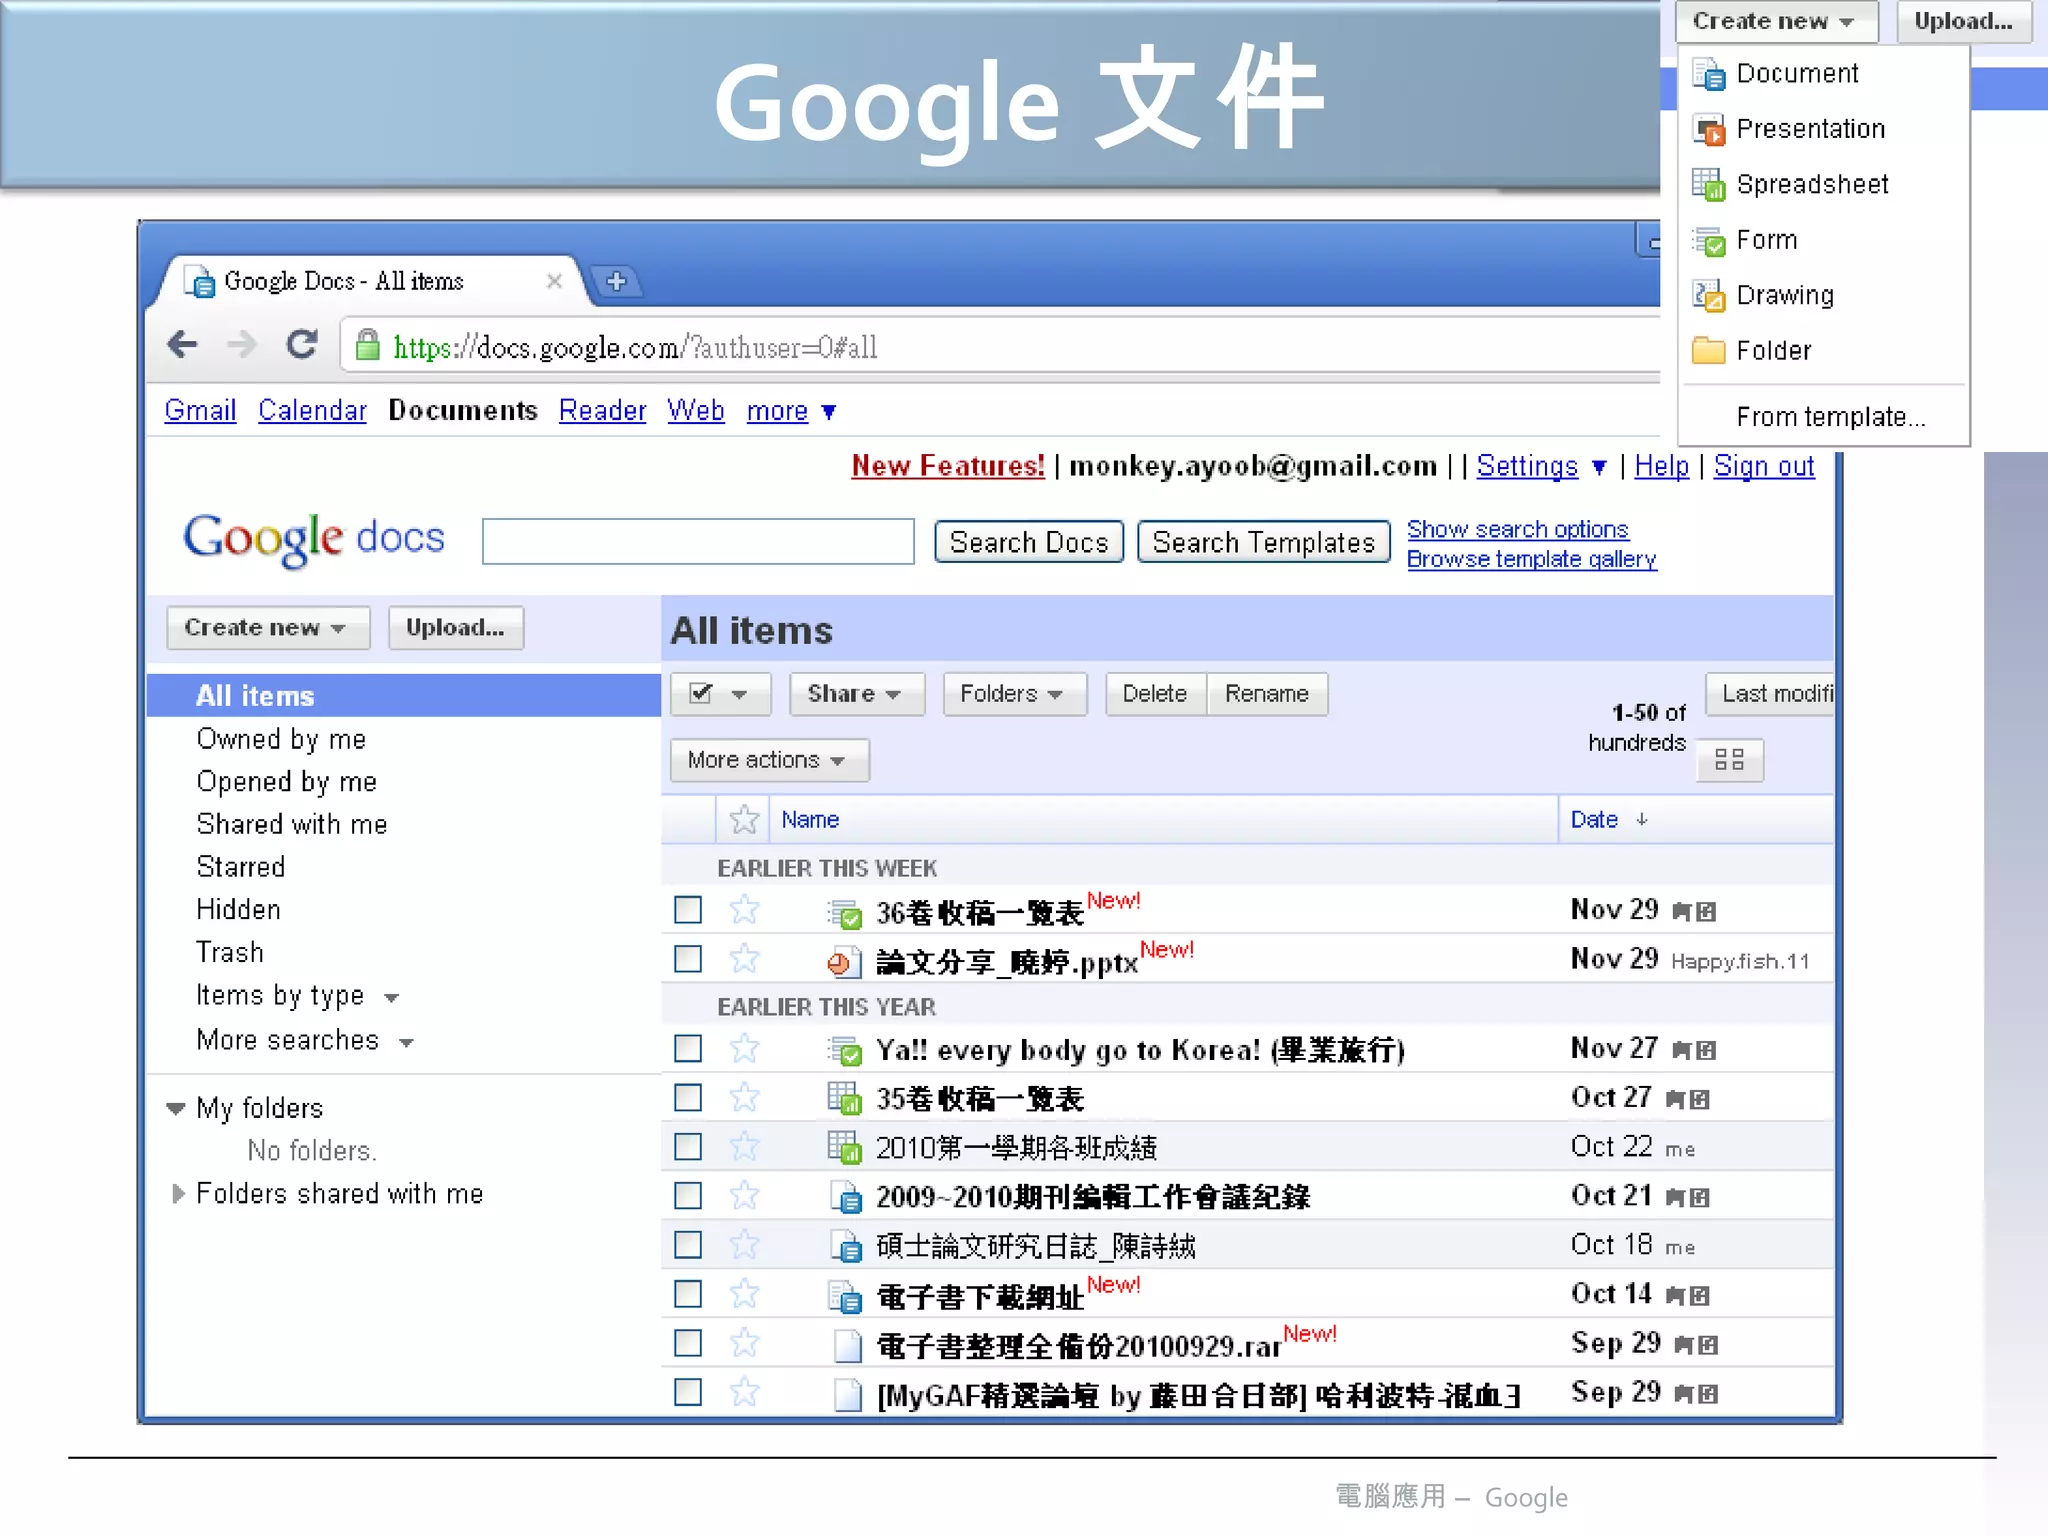Click document icon beside 2009~2010期刊編輯工作會議紀錄
2048x1536 pixels.
coord(846,1196)
